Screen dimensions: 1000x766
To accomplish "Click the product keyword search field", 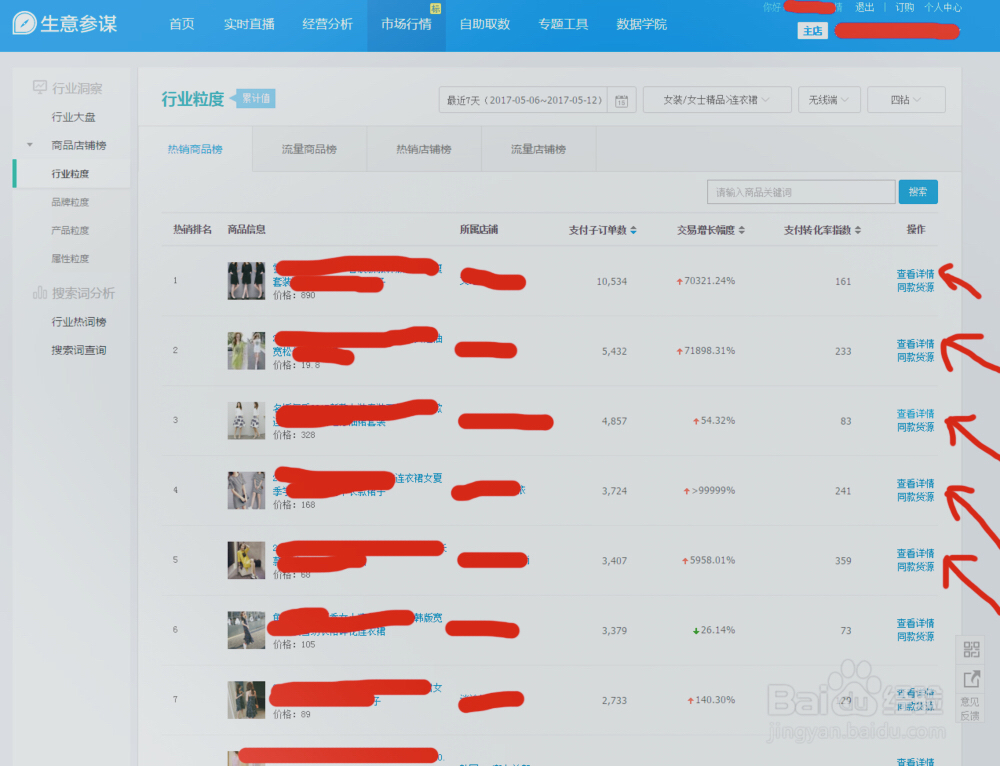I will 801,192.
